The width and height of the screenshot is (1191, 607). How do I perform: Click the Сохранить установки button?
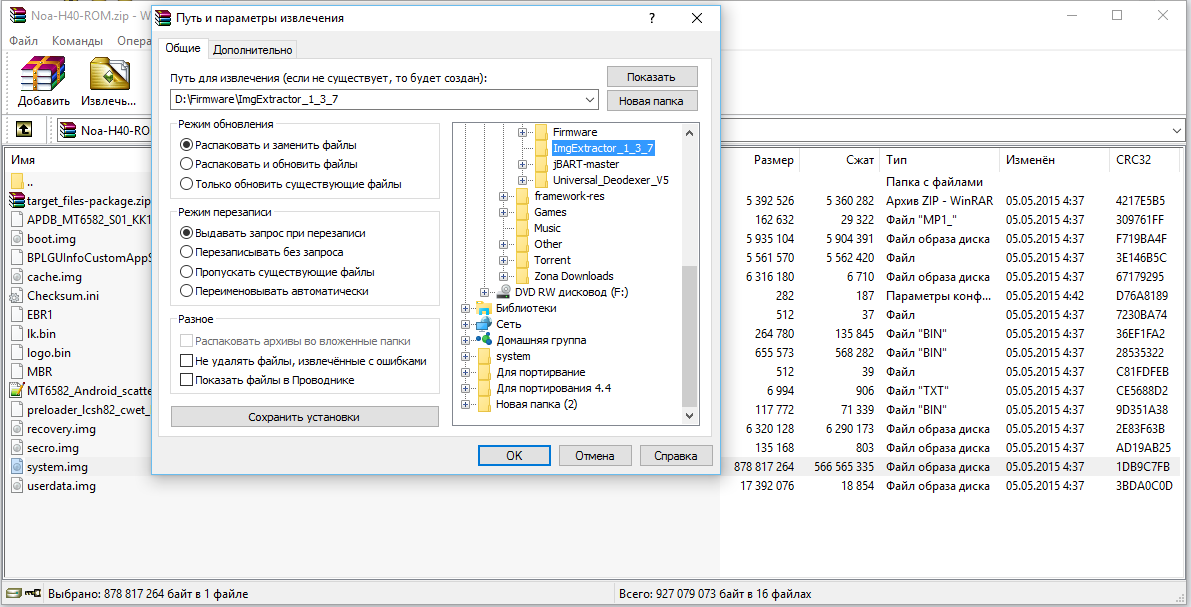pyautogui.click(x=305, y=417)
